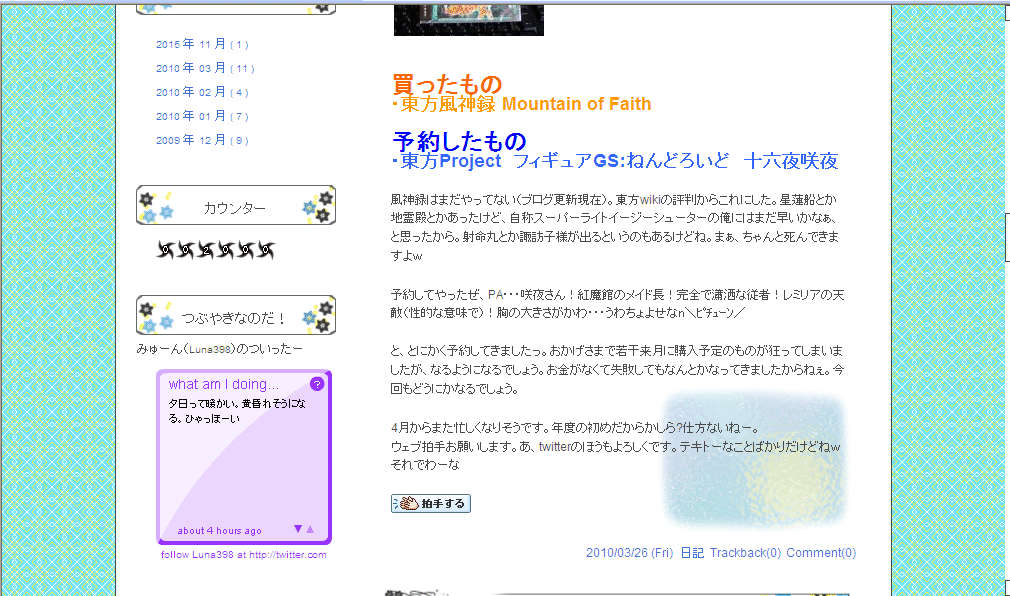Open the Comment(0) link
Viewport: 1010px width, 596px height.
pos(821,553)
